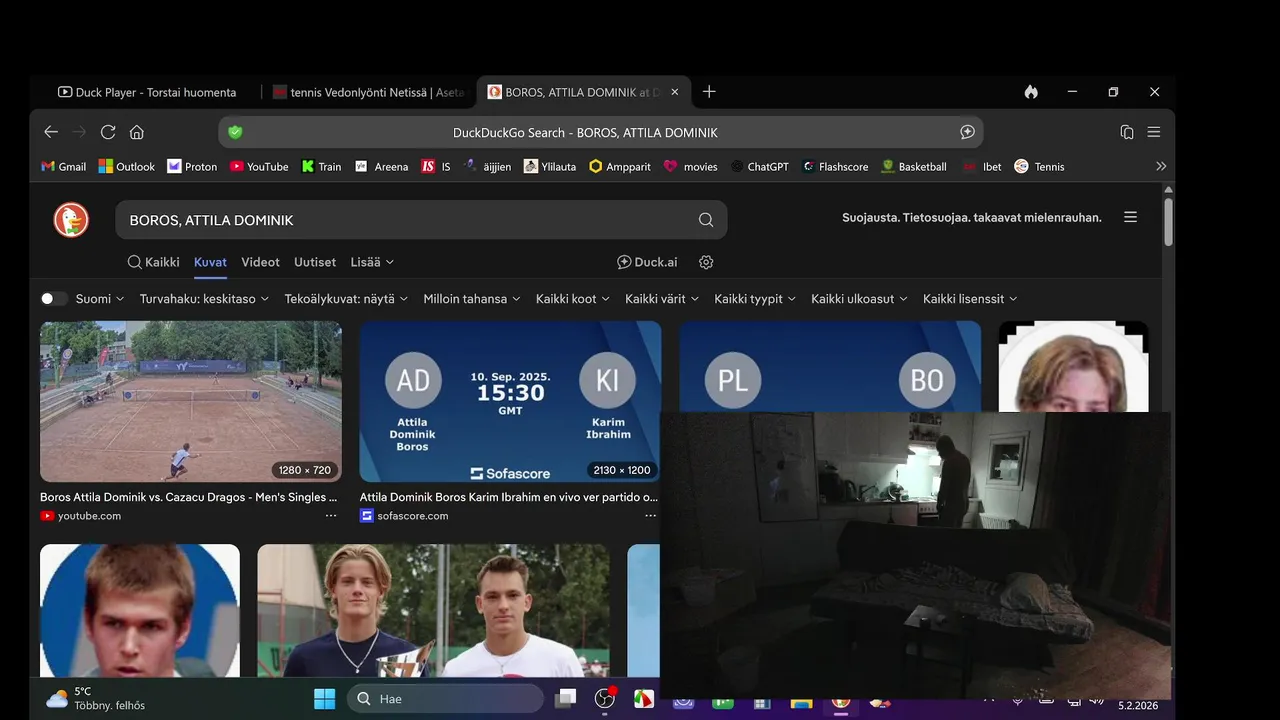Open the äijjien bookmark
Viewport: 1280px width, 720px height.
tap(488, 167)
